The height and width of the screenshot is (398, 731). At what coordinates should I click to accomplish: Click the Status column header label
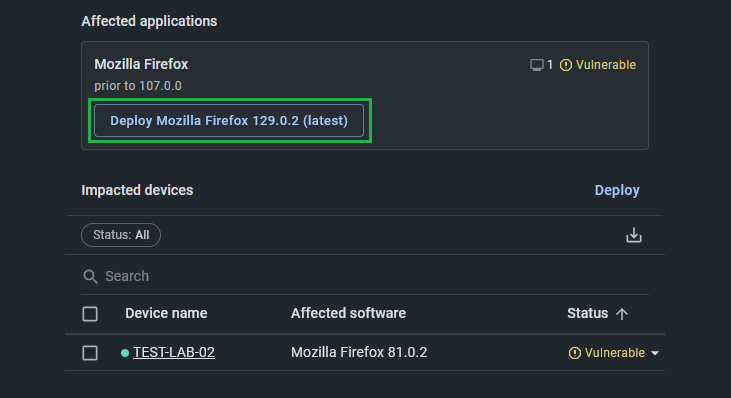587,313
